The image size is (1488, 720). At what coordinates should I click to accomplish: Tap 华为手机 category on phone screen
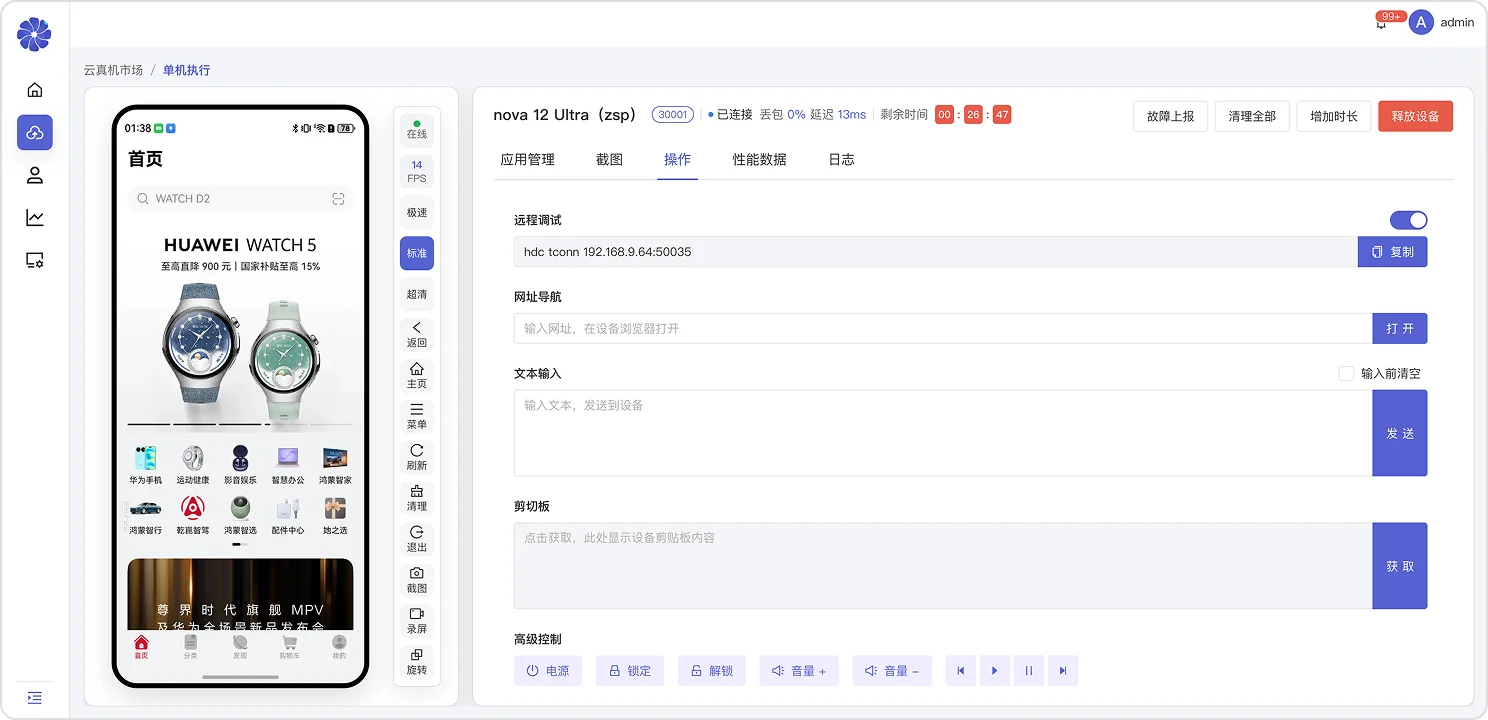click(145, 465)
